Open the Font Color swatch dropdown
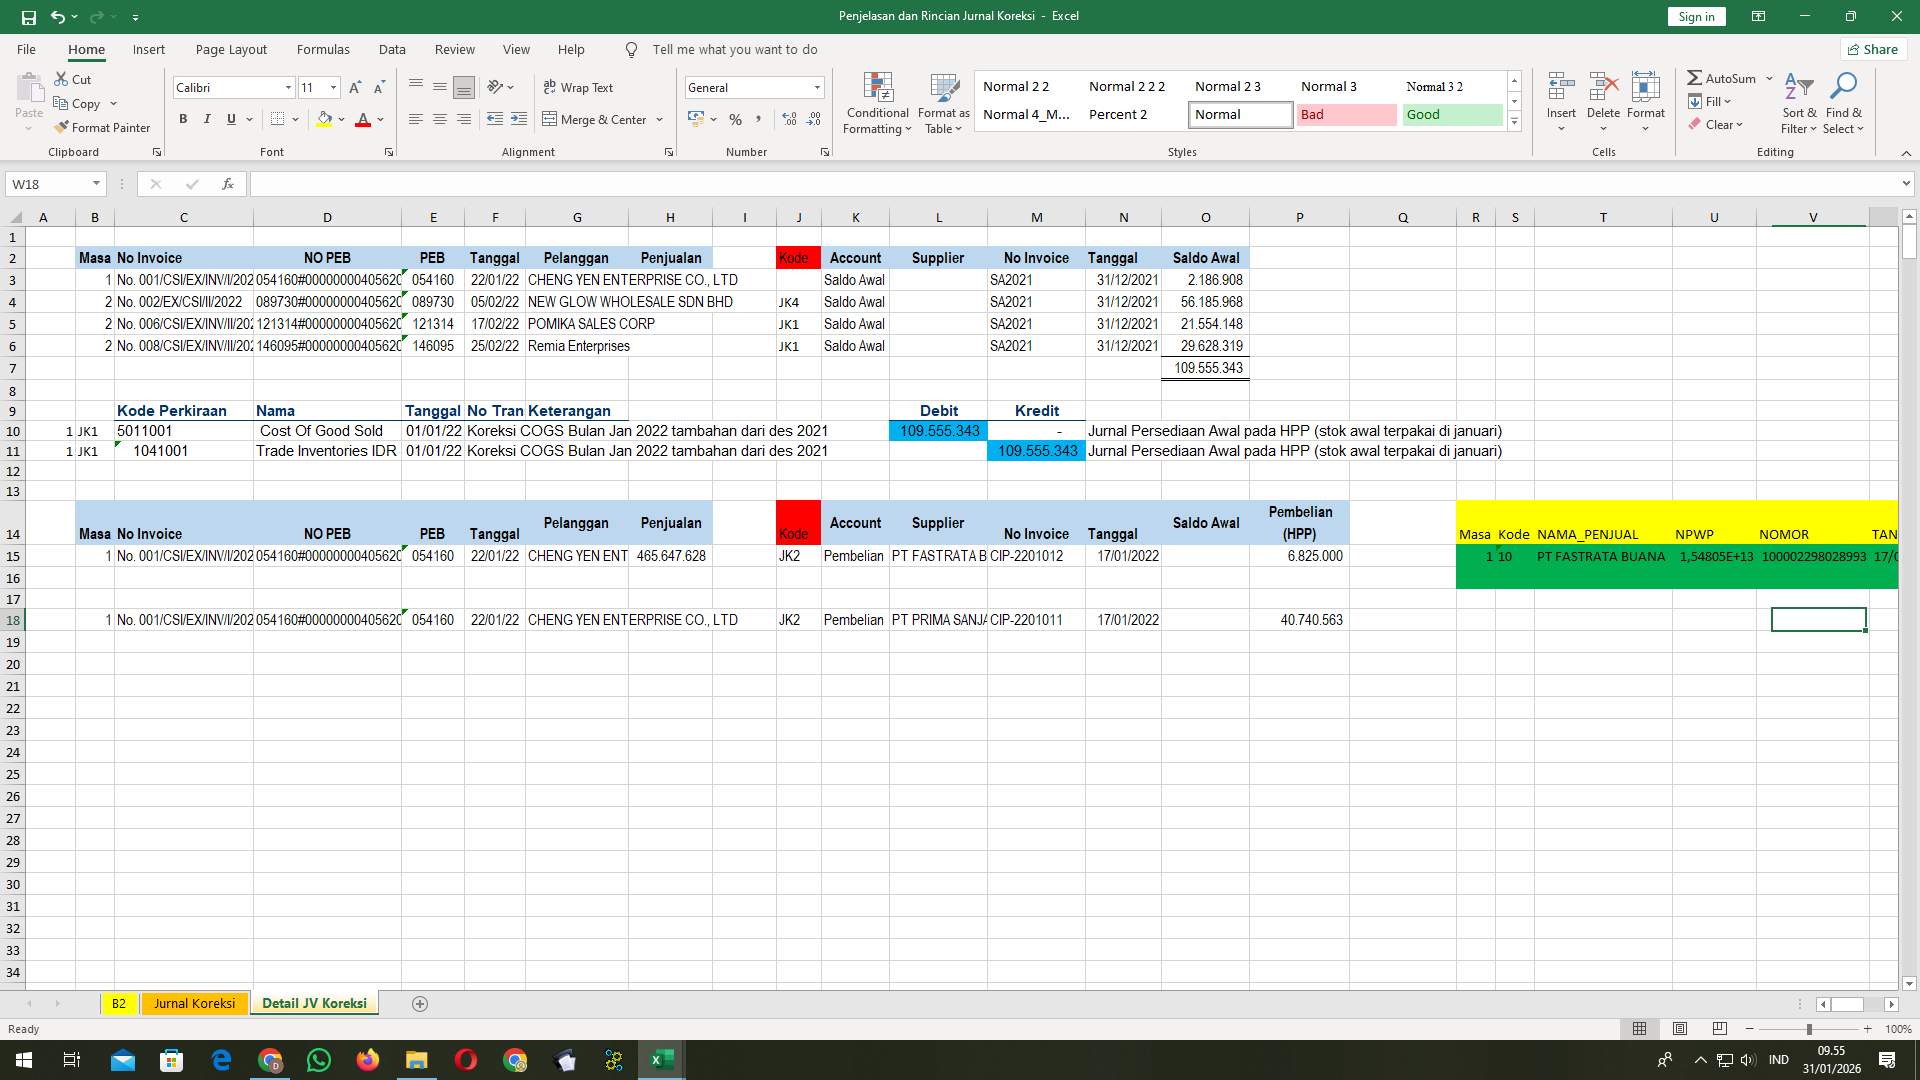Image resolution: width=1920 pixels, height=1080 pixels. point(380,119)
